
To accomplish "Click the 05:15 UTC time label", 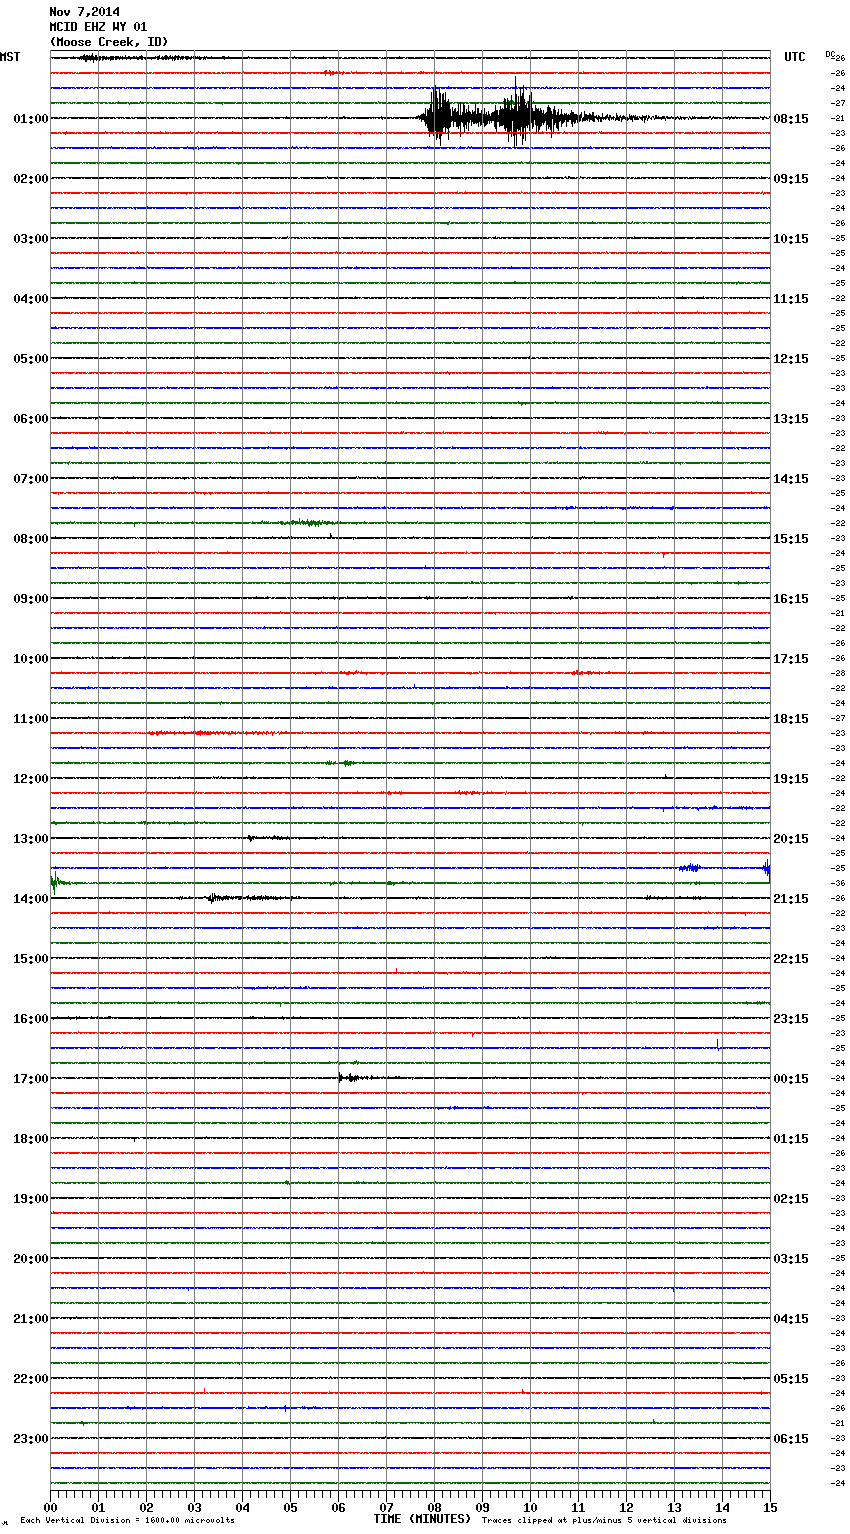I will click(791, 1379).
